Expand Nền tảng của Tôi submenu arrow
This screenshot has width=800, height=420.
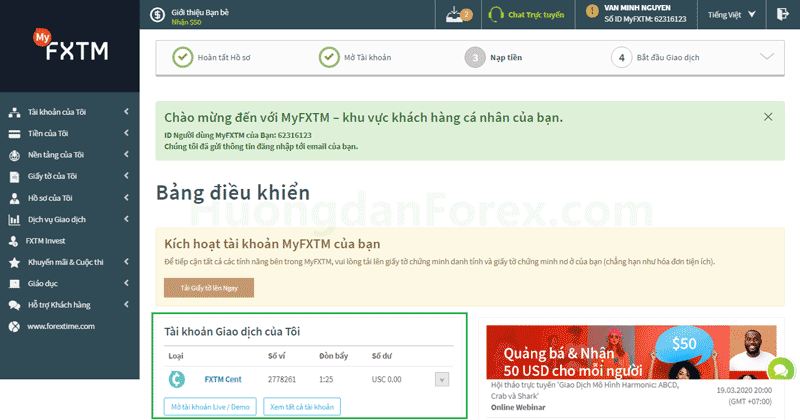126,154
